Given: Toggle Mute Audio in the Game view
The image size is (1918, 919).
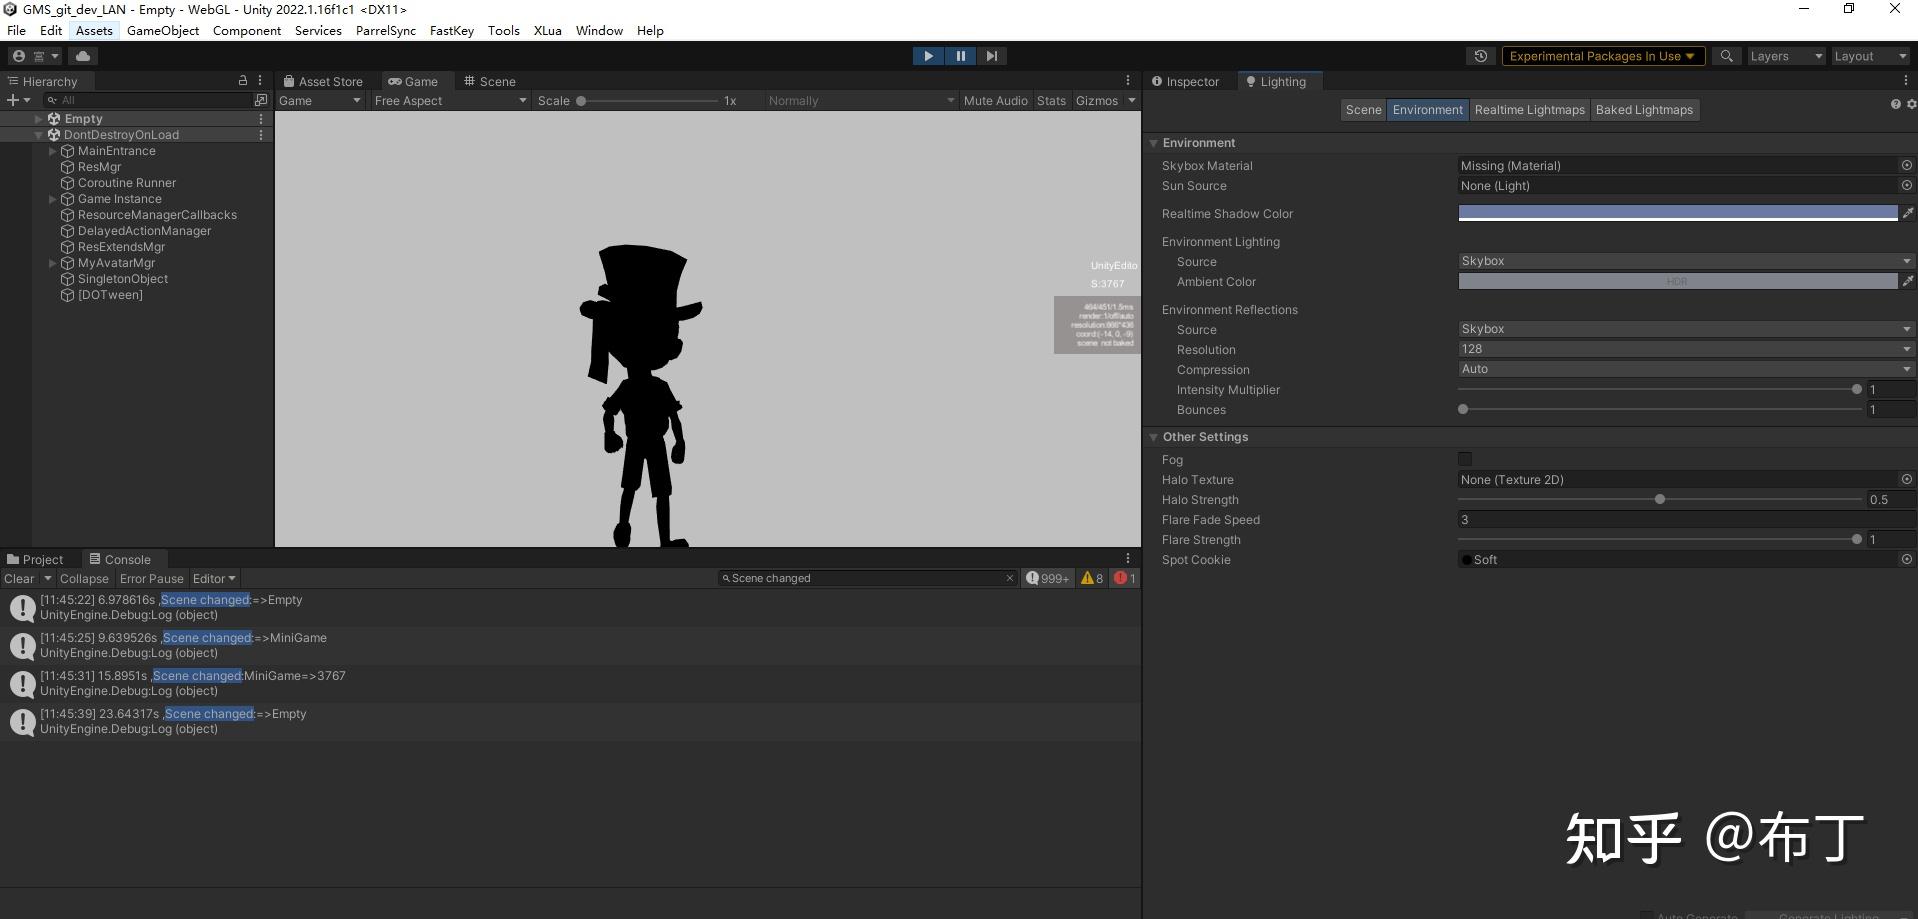Looking at the screenshot, I should click(x=995, y=100).
